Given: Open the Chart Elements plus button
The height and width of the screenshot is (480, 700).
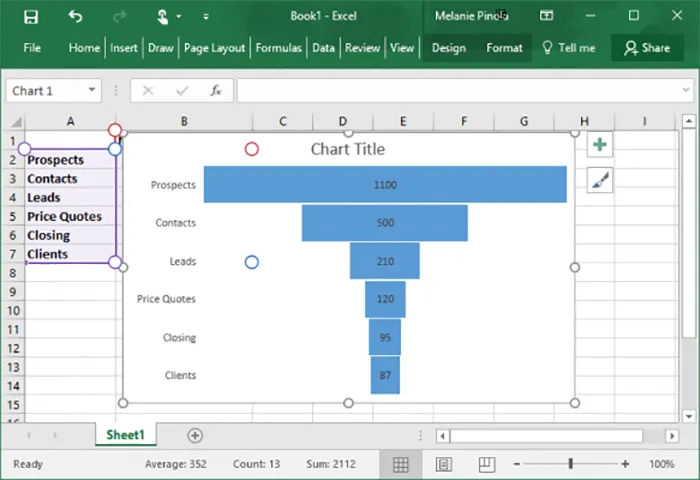Looking at the screenshot, I should coord(599,145).
